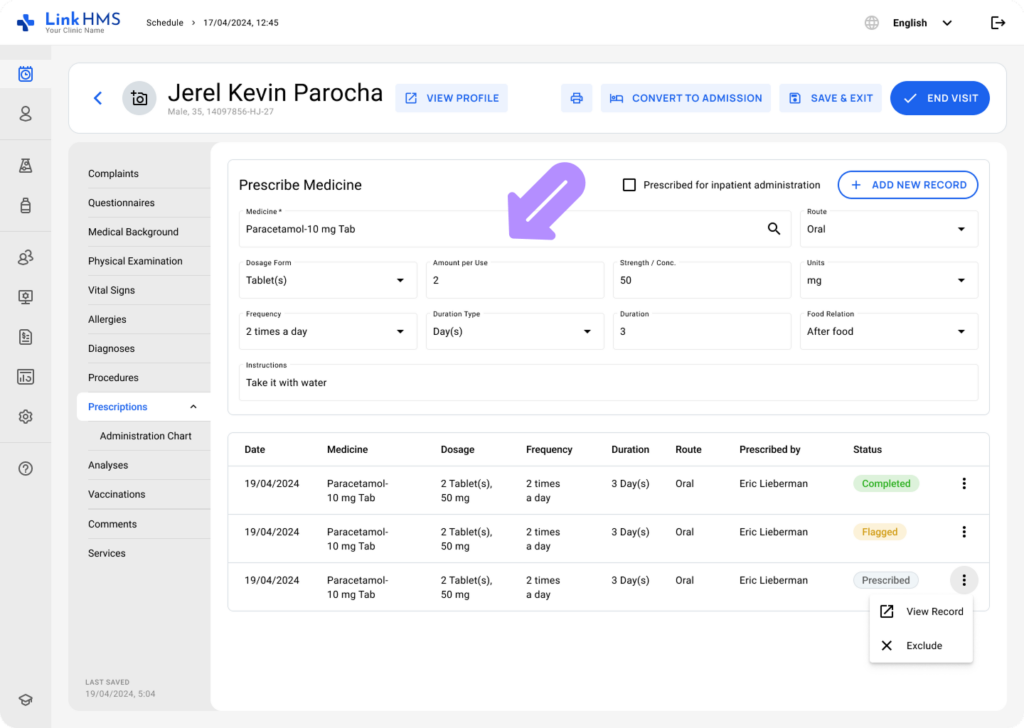The image size is (1024, 728).
Task: Click the search icon in Medicine field
Action: click(x=773, y=229)
